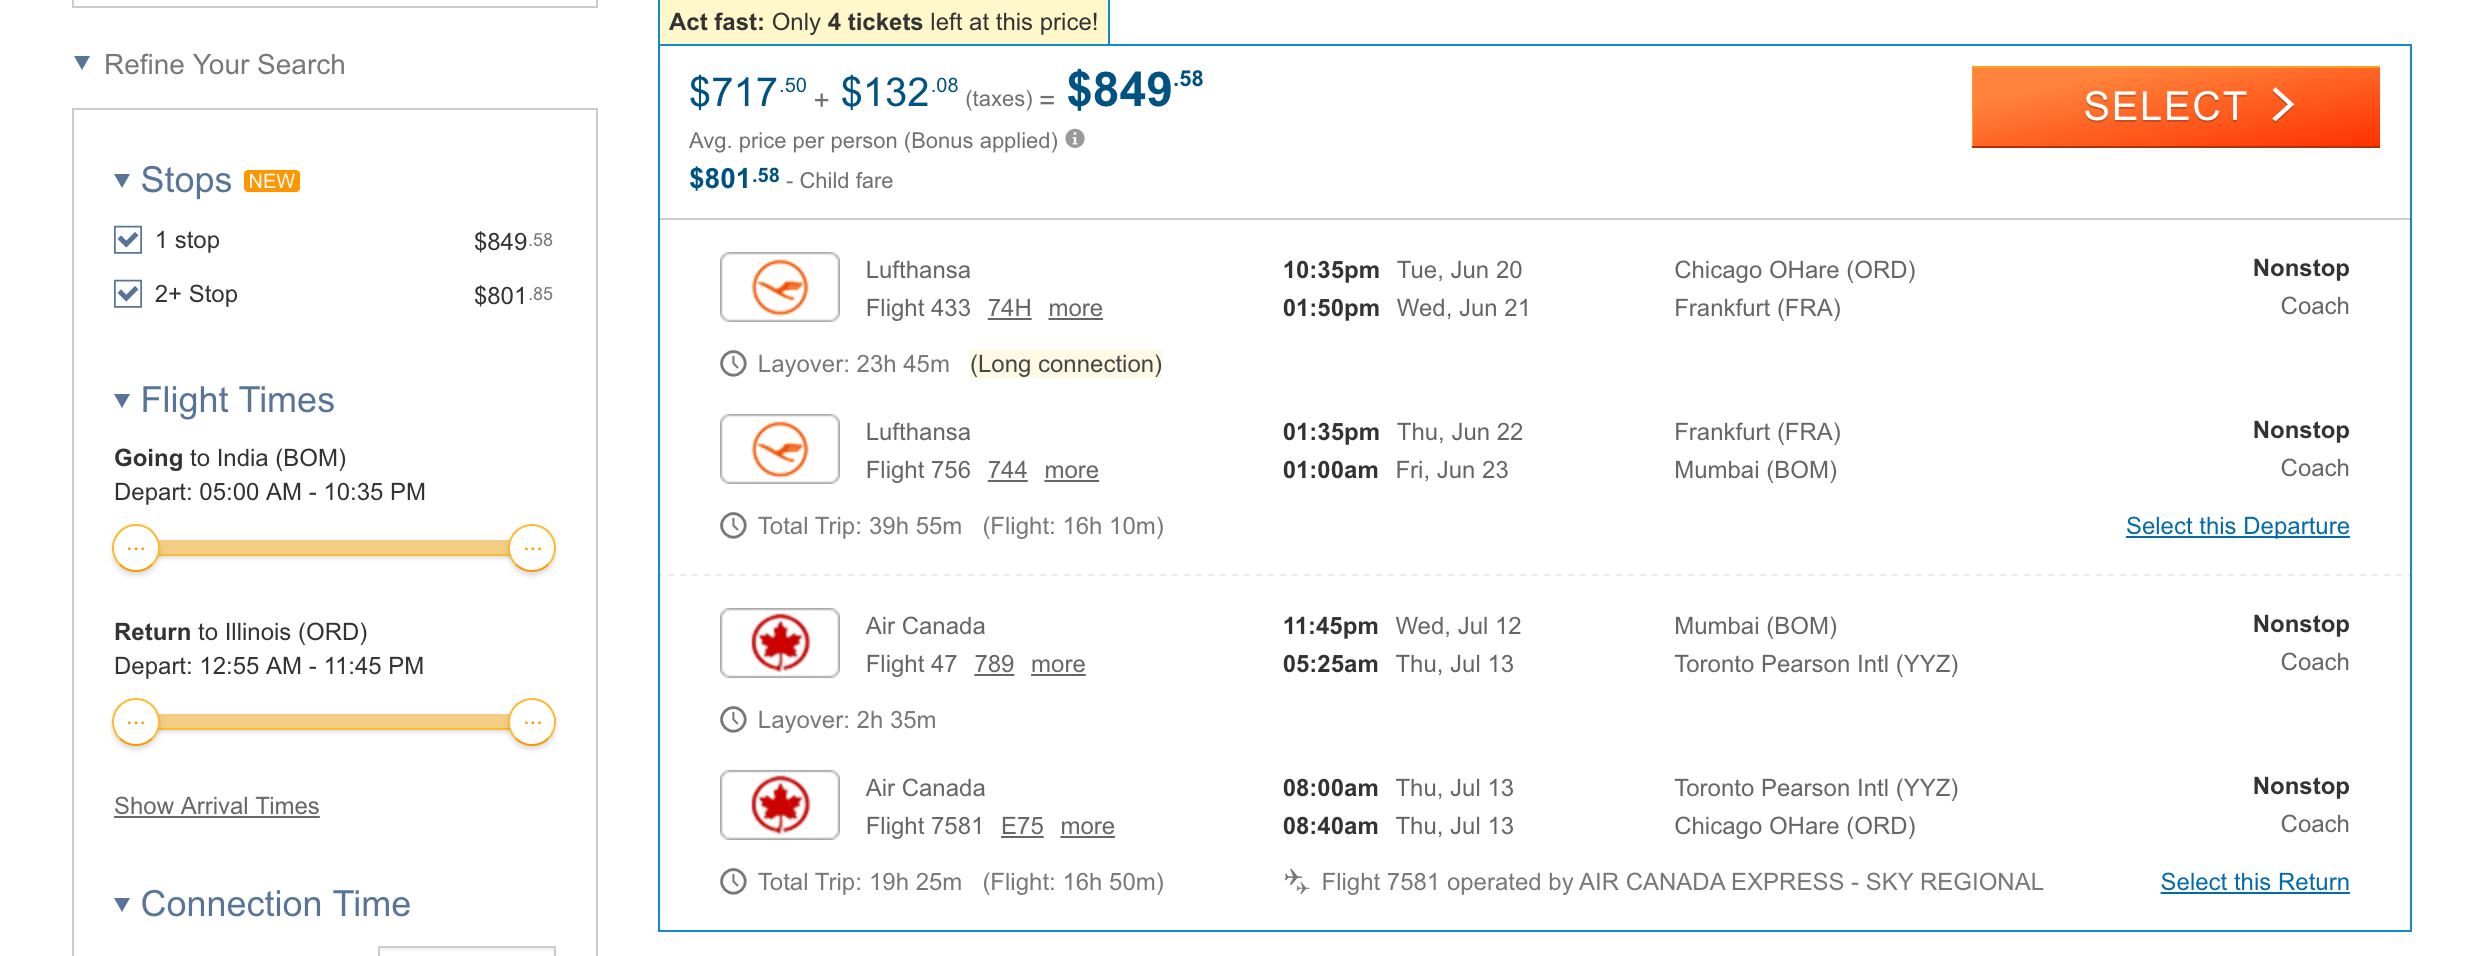Click the orange SELECT button
This screenshot has height=956, width=2492.
pos(2175,106)
